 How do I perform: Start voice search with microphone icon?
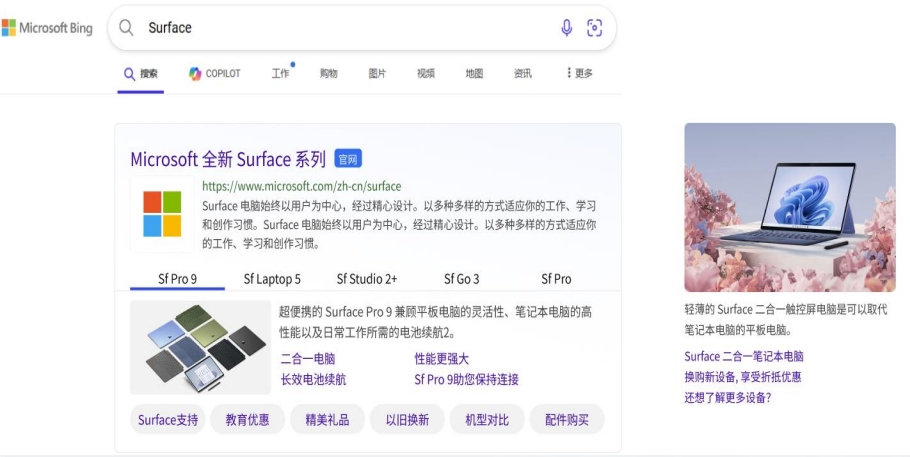(x=566, y=27)
